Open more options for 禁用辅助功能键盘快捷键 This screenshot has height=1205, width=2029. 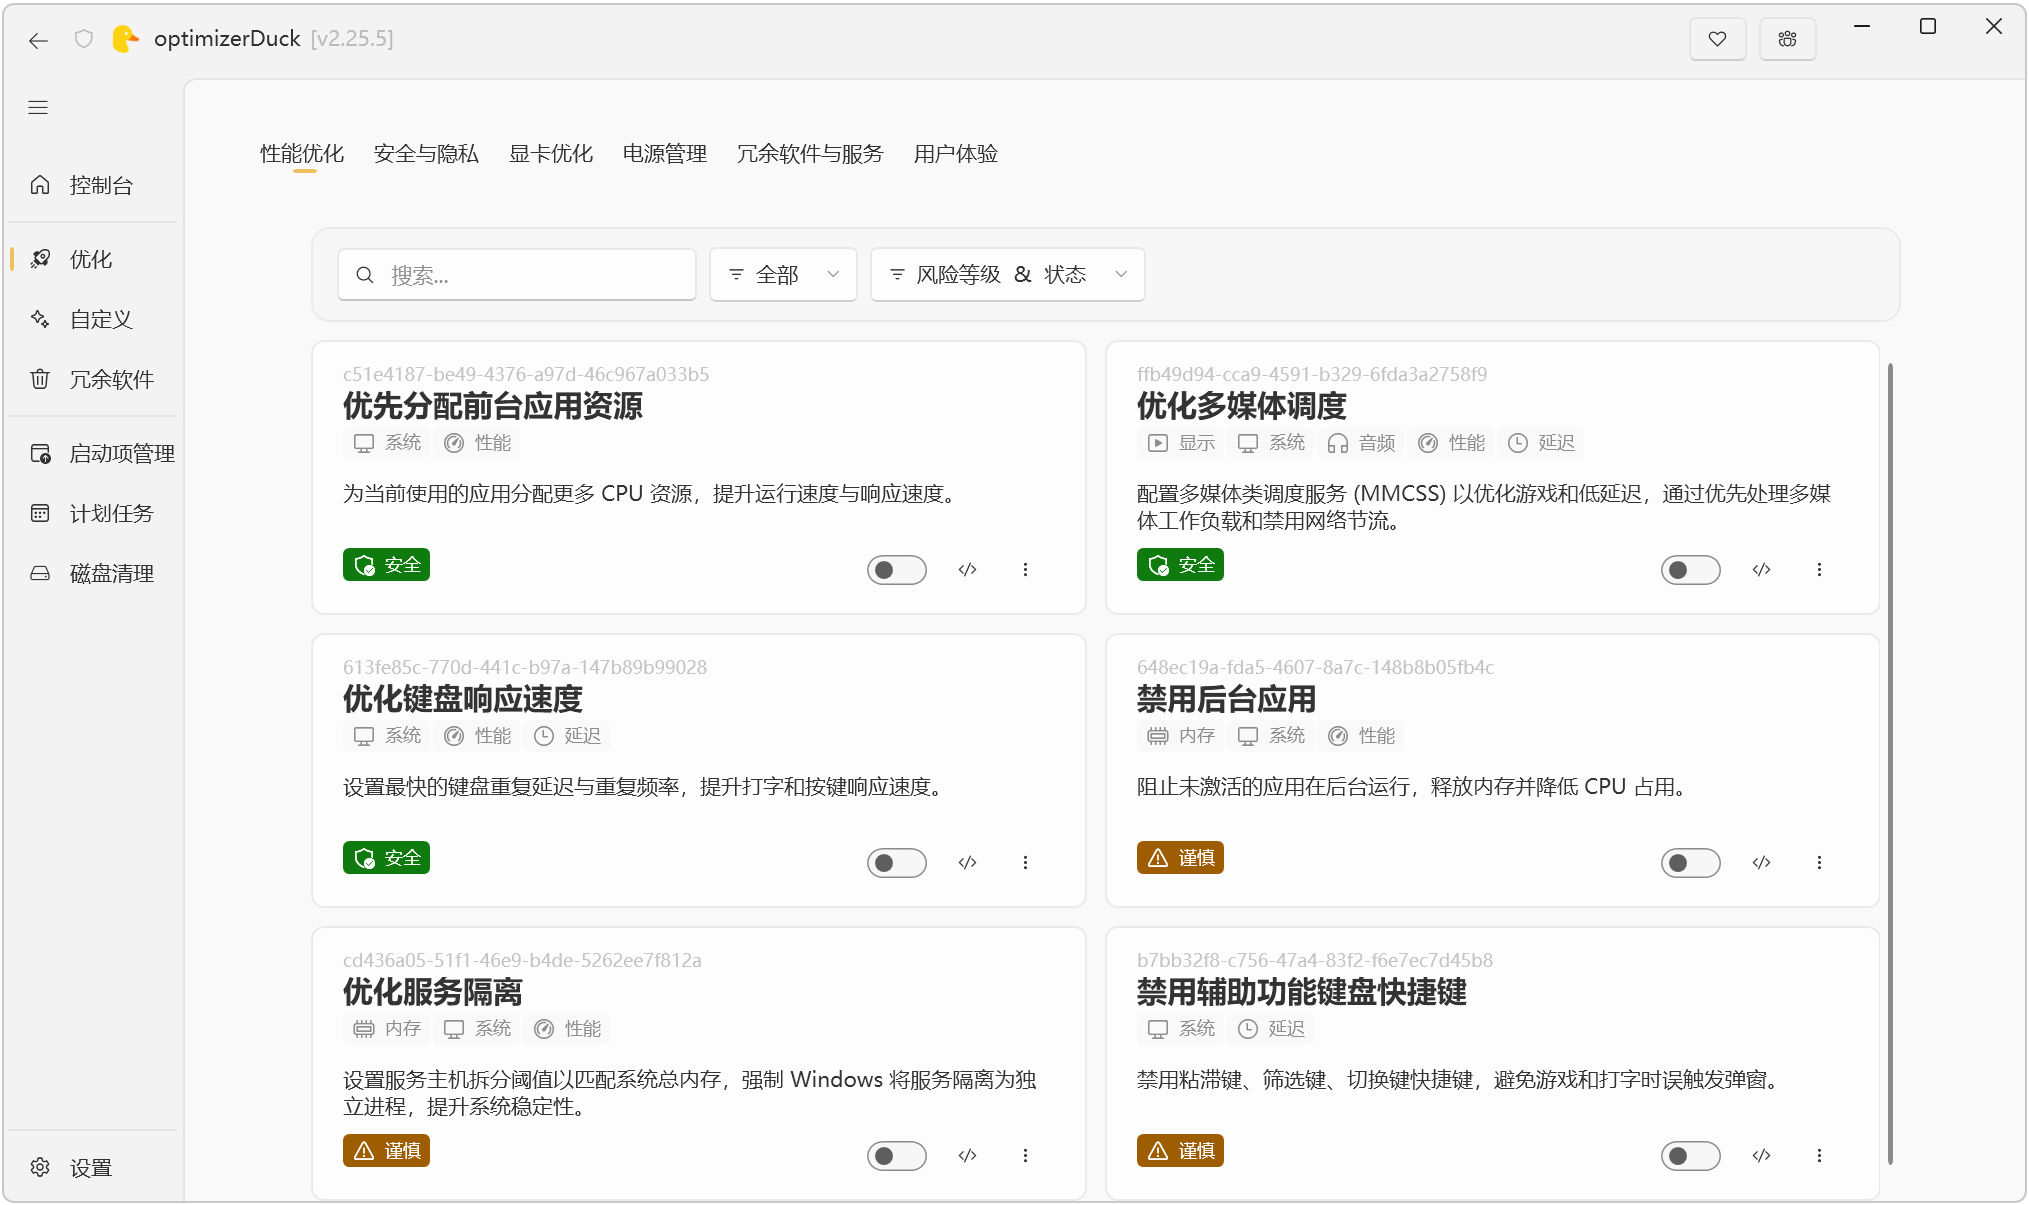1819,1156
